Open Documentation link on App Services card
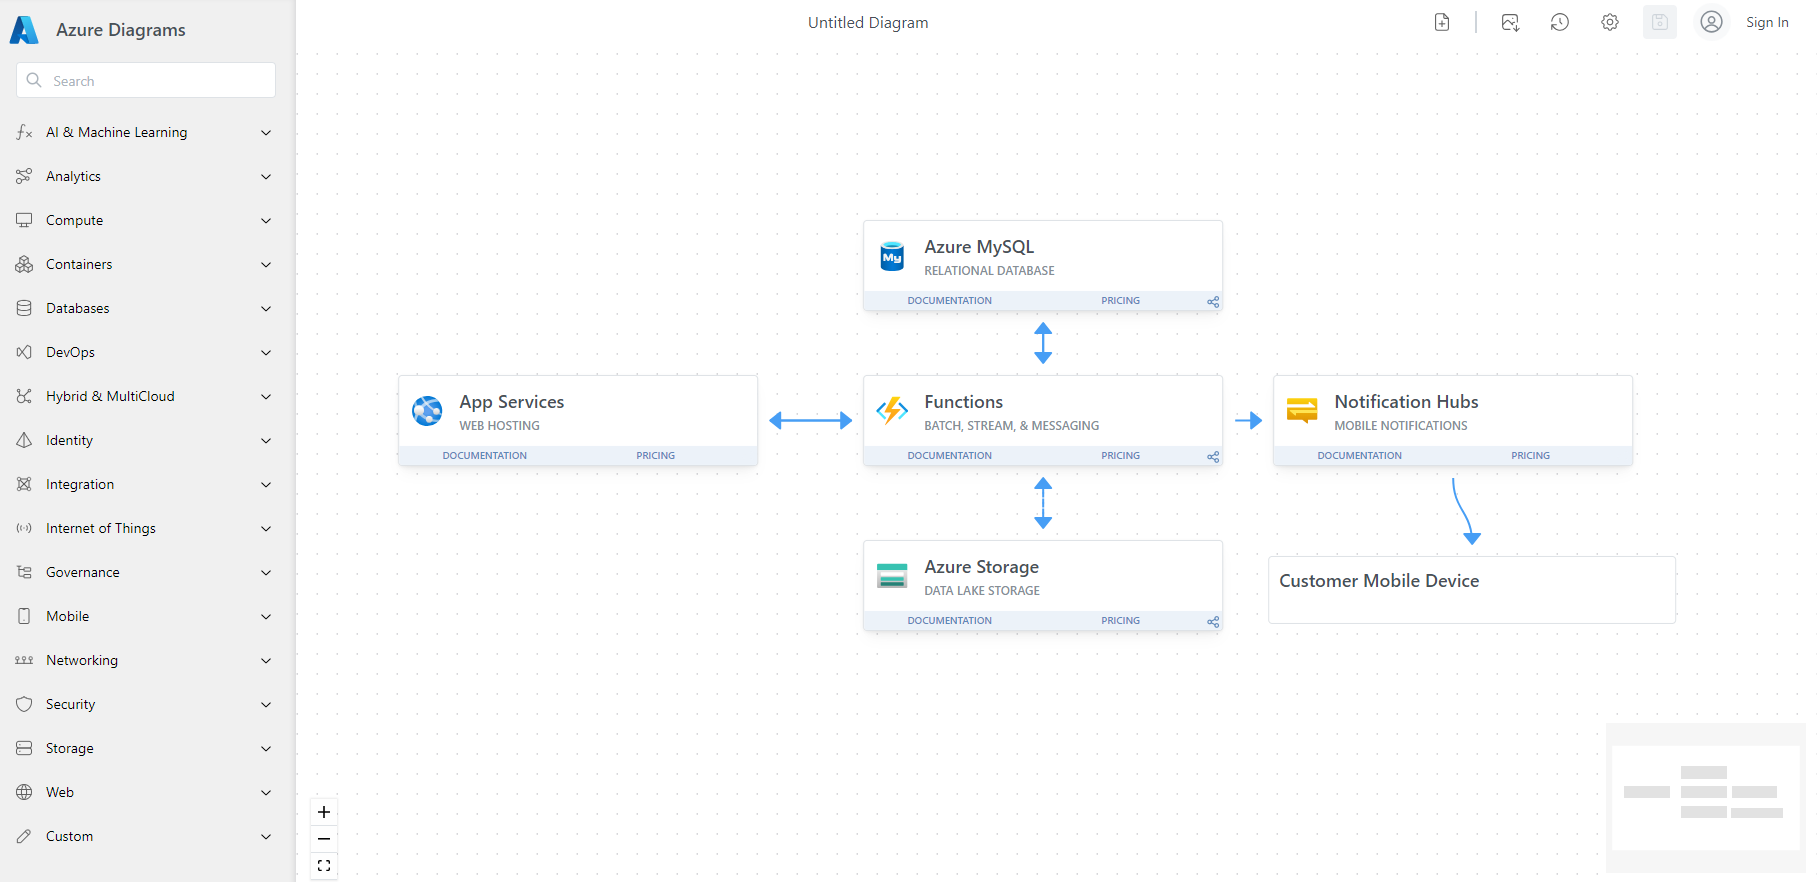Viewport: 1817px width, 882px height. tap(484, 456)
